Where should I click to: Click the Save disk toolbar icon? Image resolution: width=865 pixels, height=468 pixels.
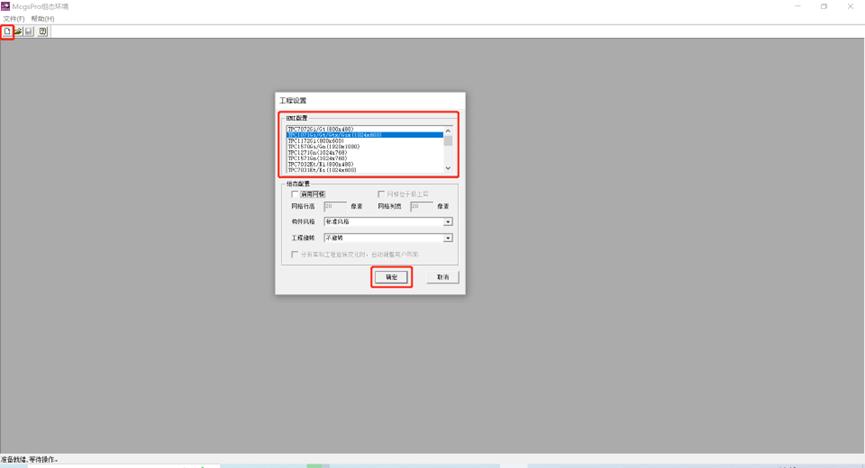(29, 31)
